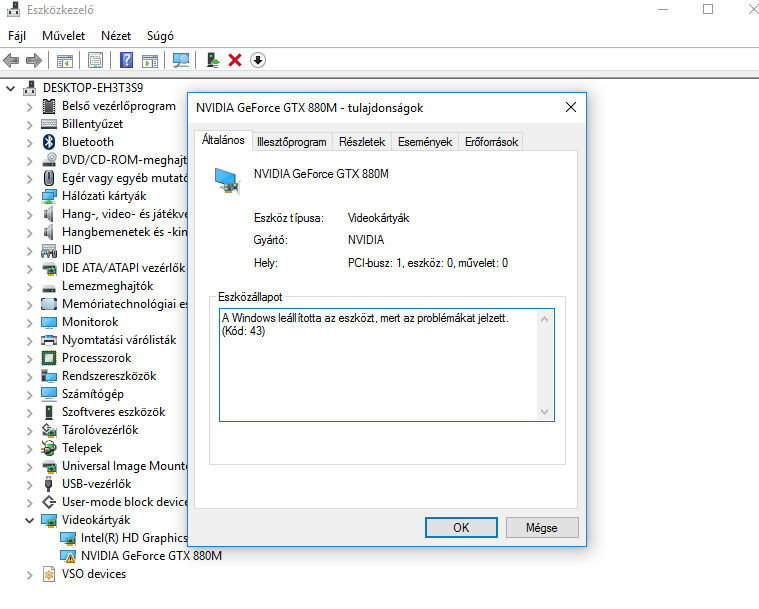The width and height of the screenshot is (759, 609).
Task: Open the Súgó menu
Action: pos(160,36)
